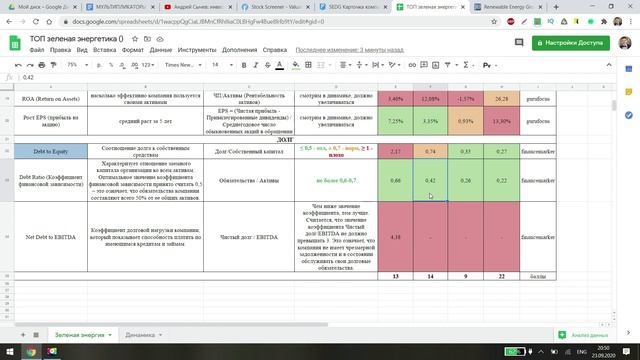Open the Вид menu
640x360 pixels.
tap(82, 50)
